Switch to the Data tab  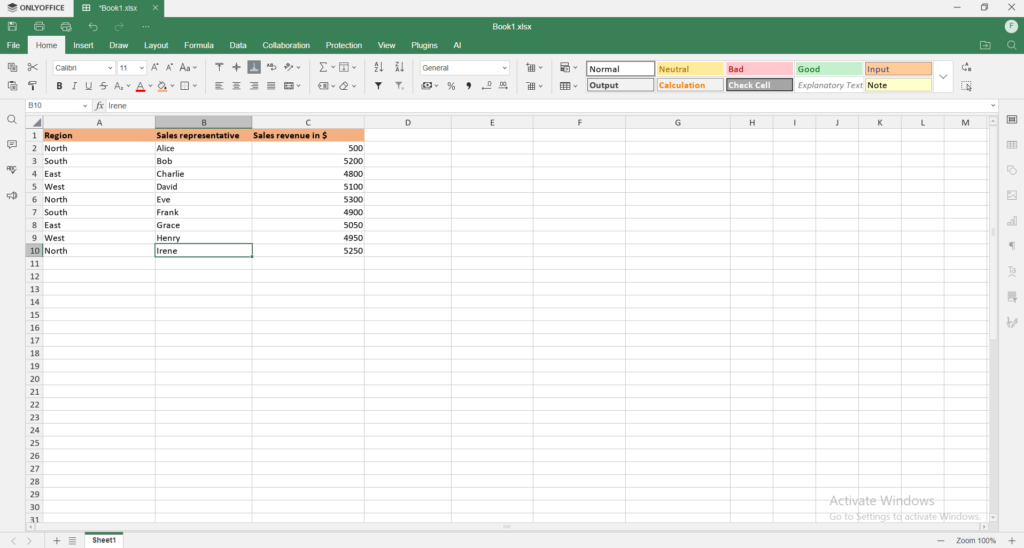(x=238, y=45)
